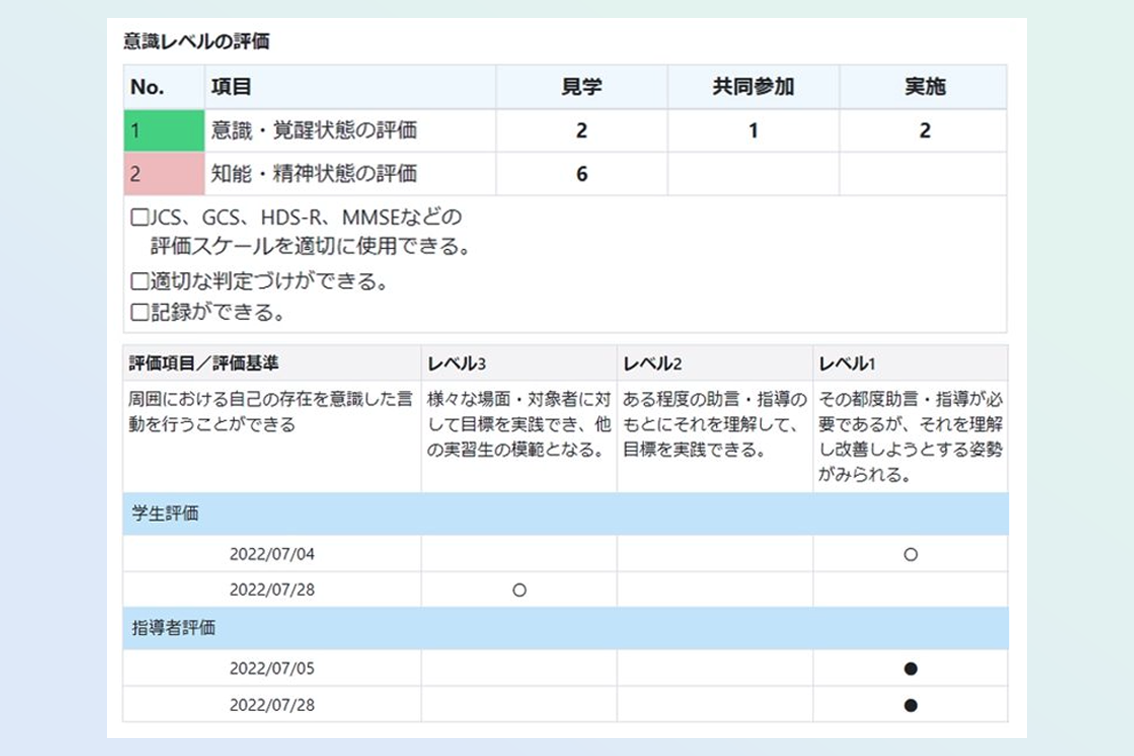Select the 意識・覚醒状態の評価 item
The image size is (1134, 756).
point(313,131)
